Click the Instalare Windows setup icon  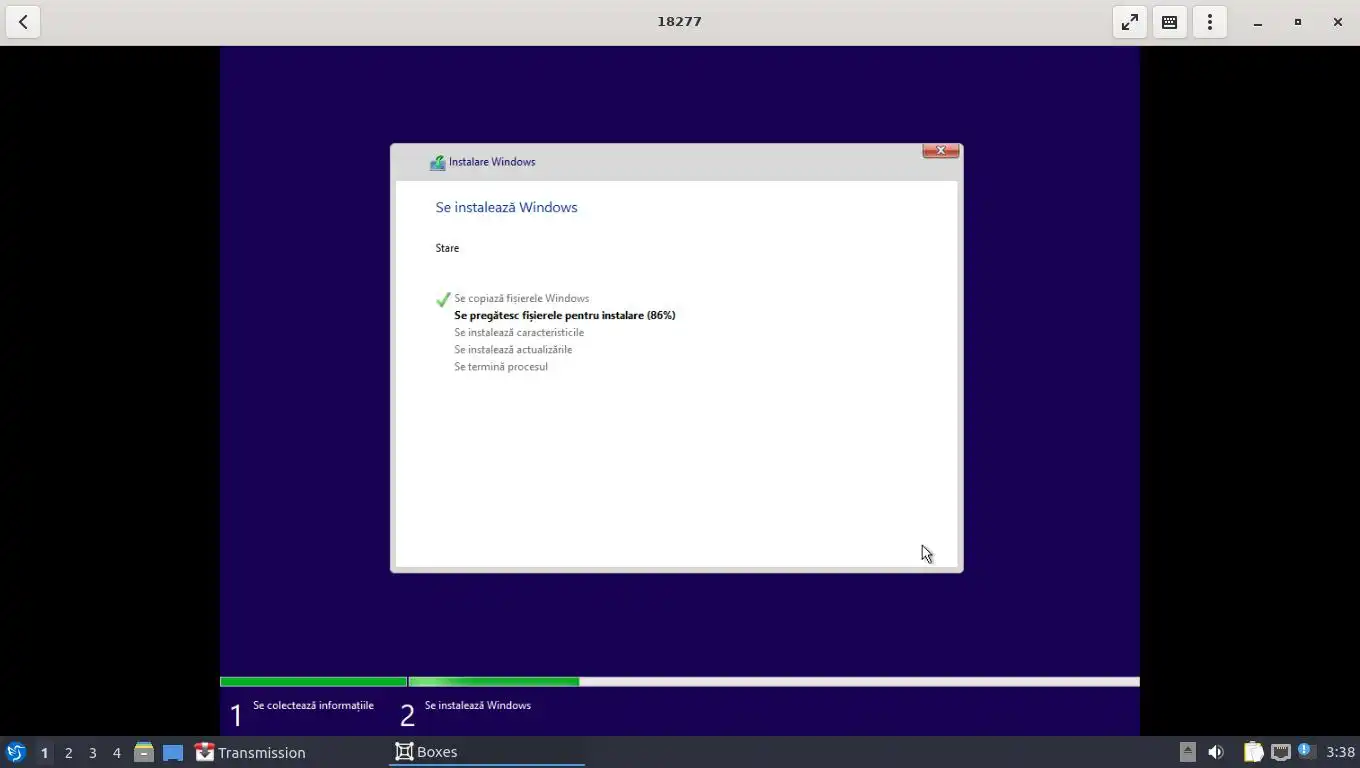tap(437, 162)
